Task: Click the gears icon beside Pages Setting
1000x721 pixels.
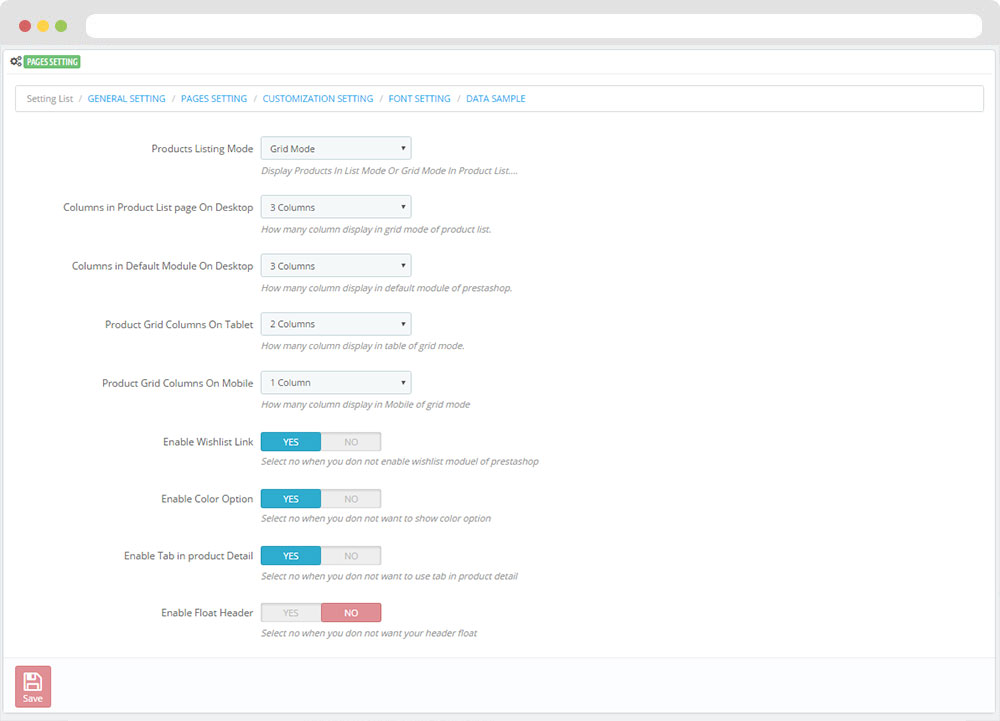Action: pyautogui.click(x=16, y=62)
